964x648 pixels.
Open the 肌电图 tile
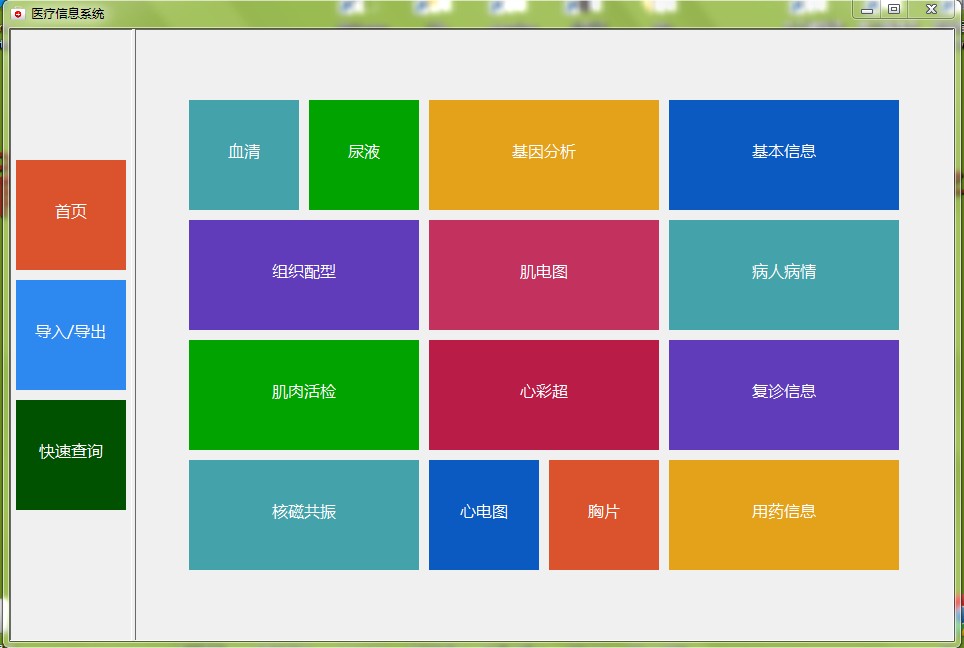tap(543, 275)
